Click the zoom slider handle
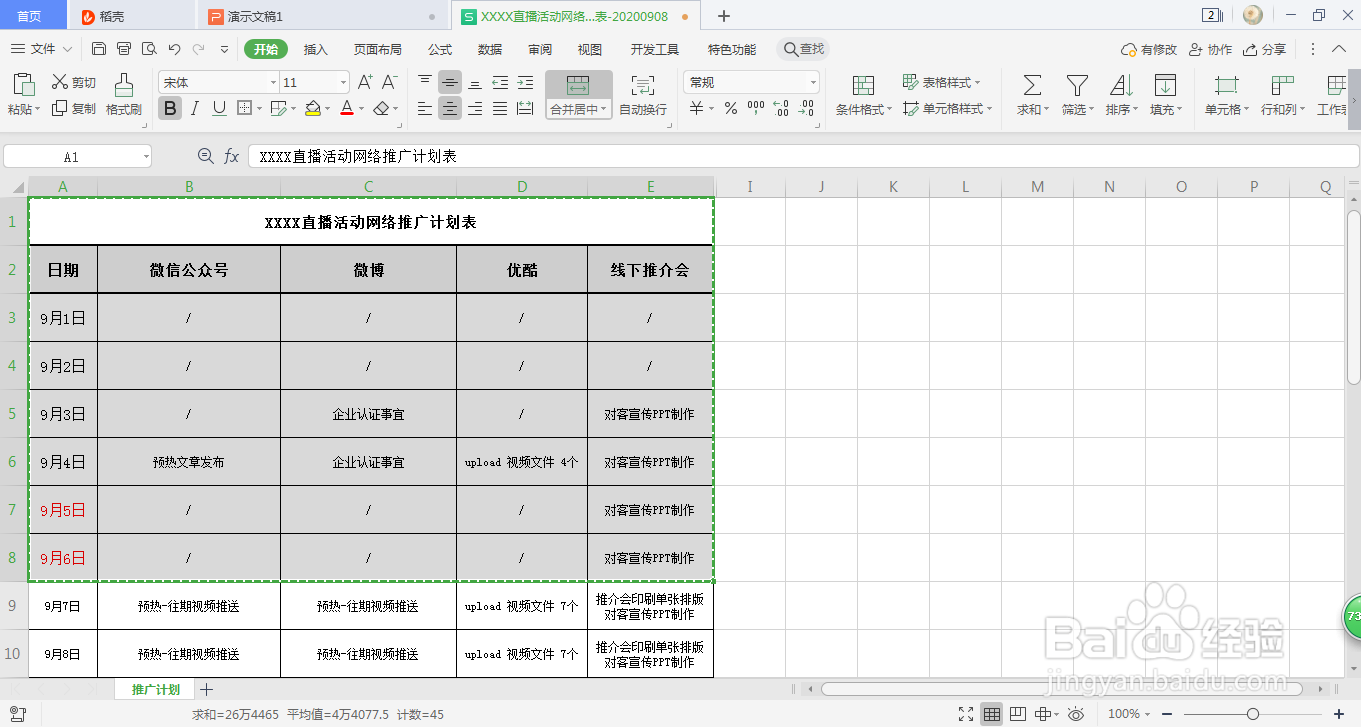 click(x=1253, y=714)
